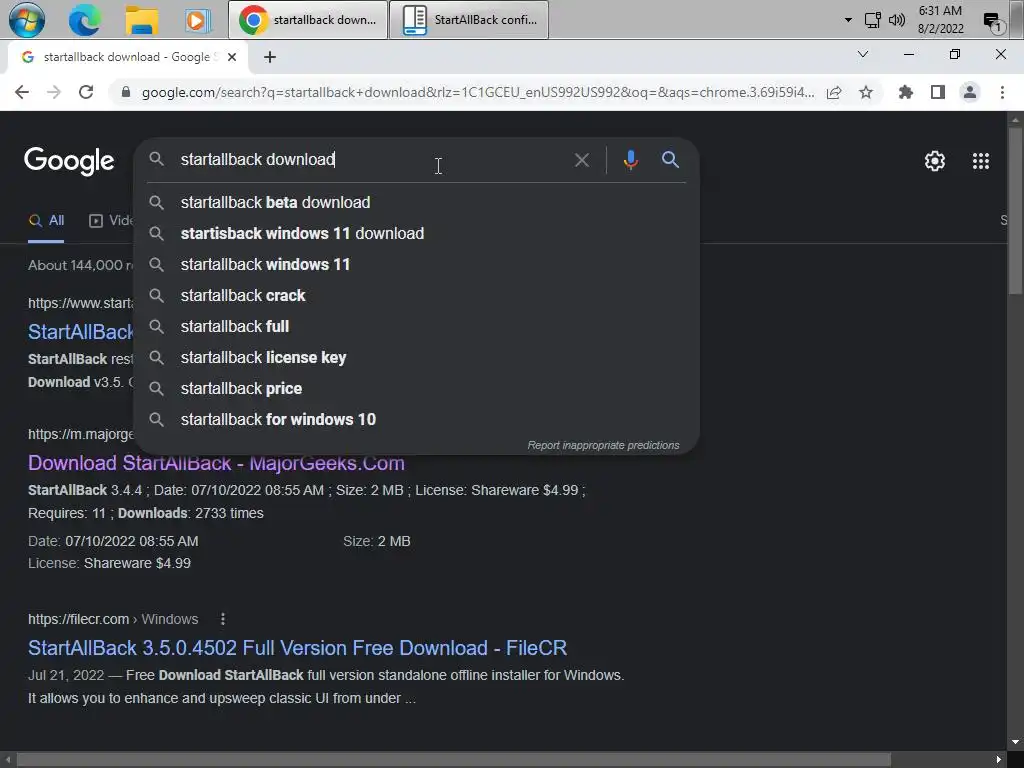Go forward in browser history

[x=54, y=92]
